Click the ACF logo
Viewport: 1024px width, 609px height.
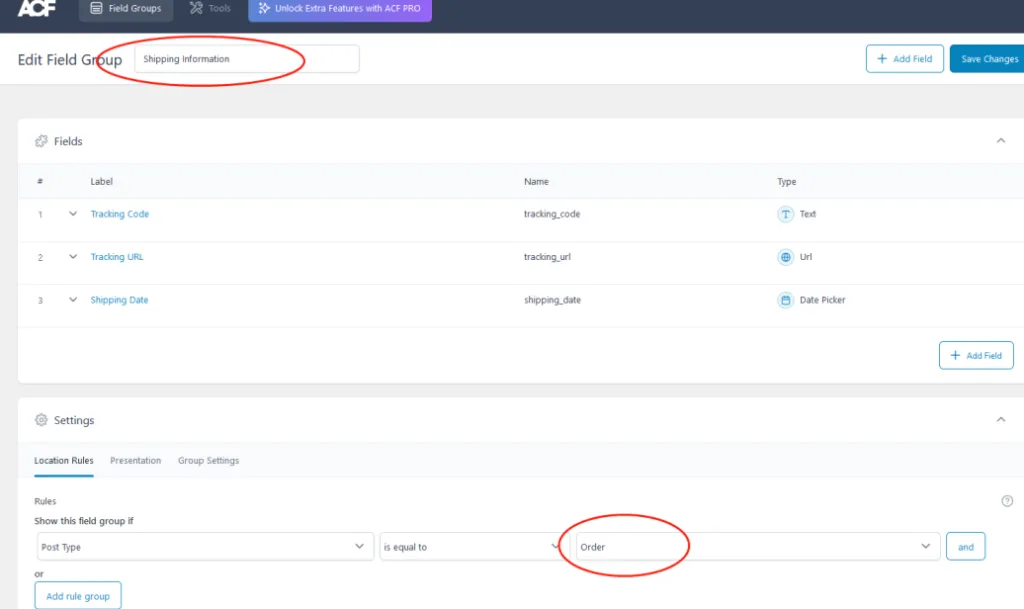[35, 8]
